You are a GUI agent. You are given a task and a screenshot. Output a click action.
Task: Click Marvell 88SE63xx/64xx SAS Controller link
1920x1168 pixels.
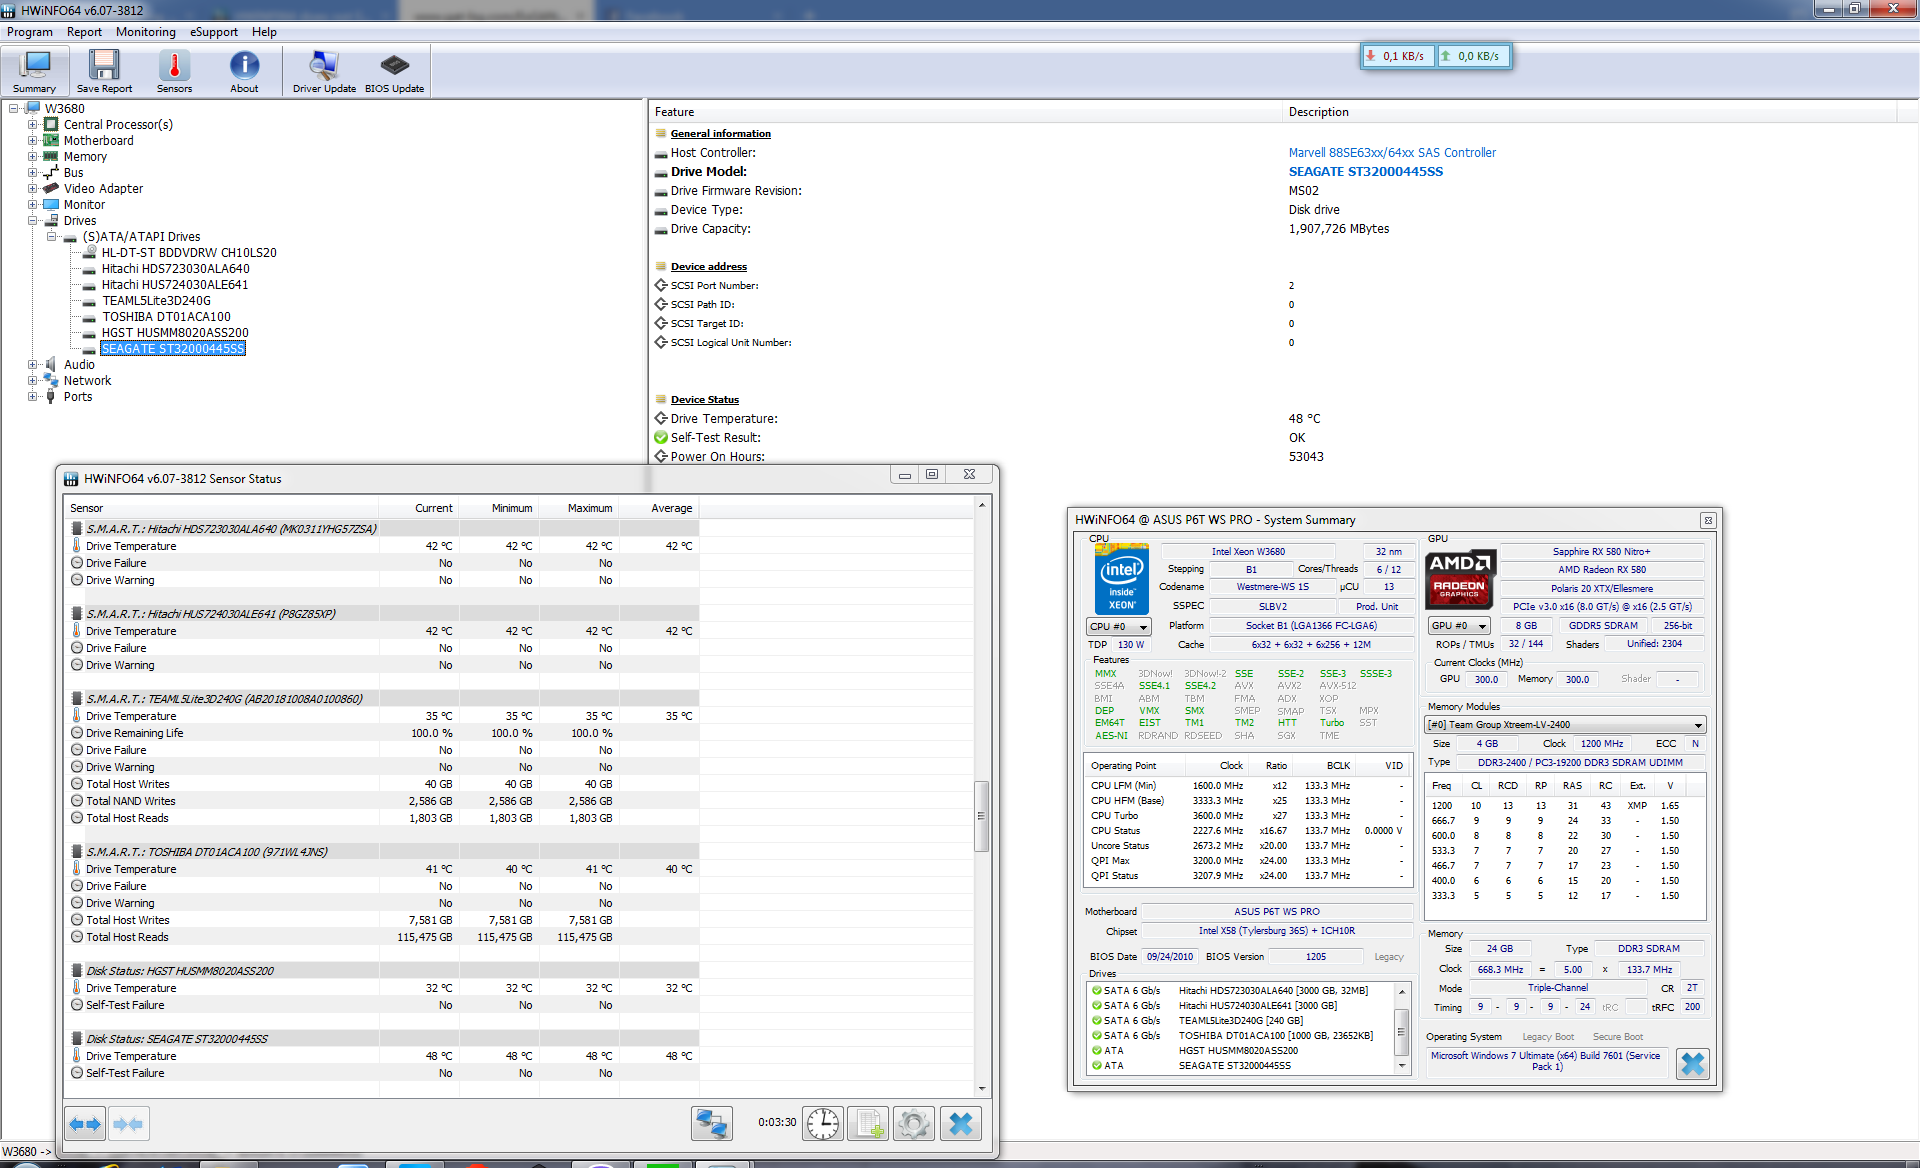[x=1392, y=152]
